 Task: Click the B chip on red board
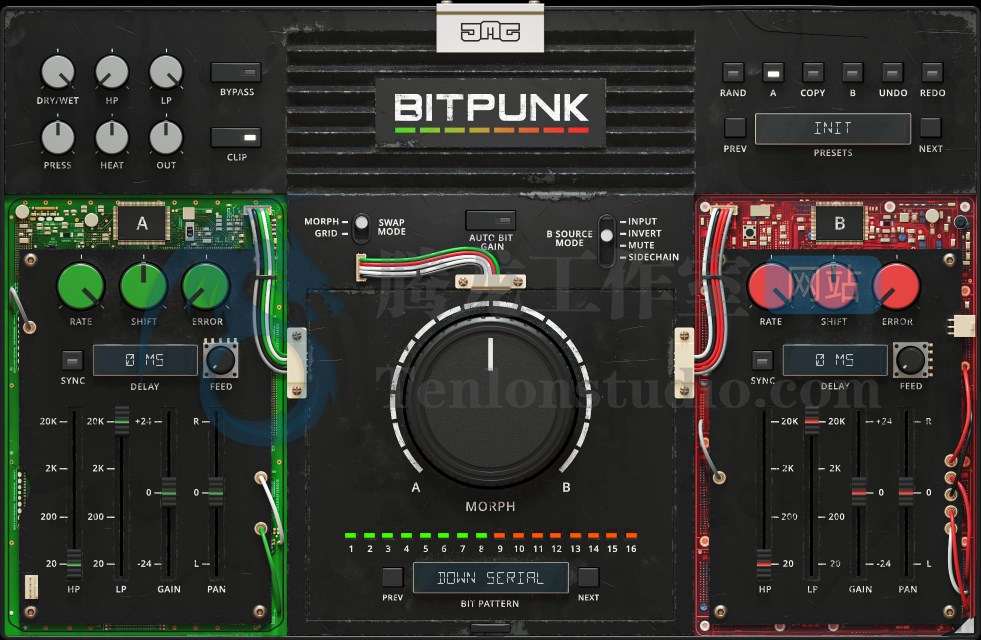[840, 223]
